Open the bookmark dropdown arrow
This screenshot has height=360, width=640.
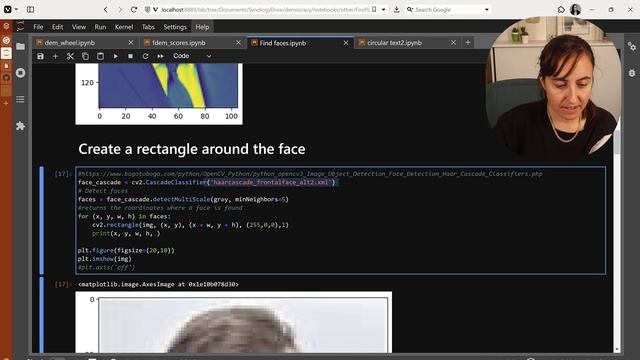[384, 9]
